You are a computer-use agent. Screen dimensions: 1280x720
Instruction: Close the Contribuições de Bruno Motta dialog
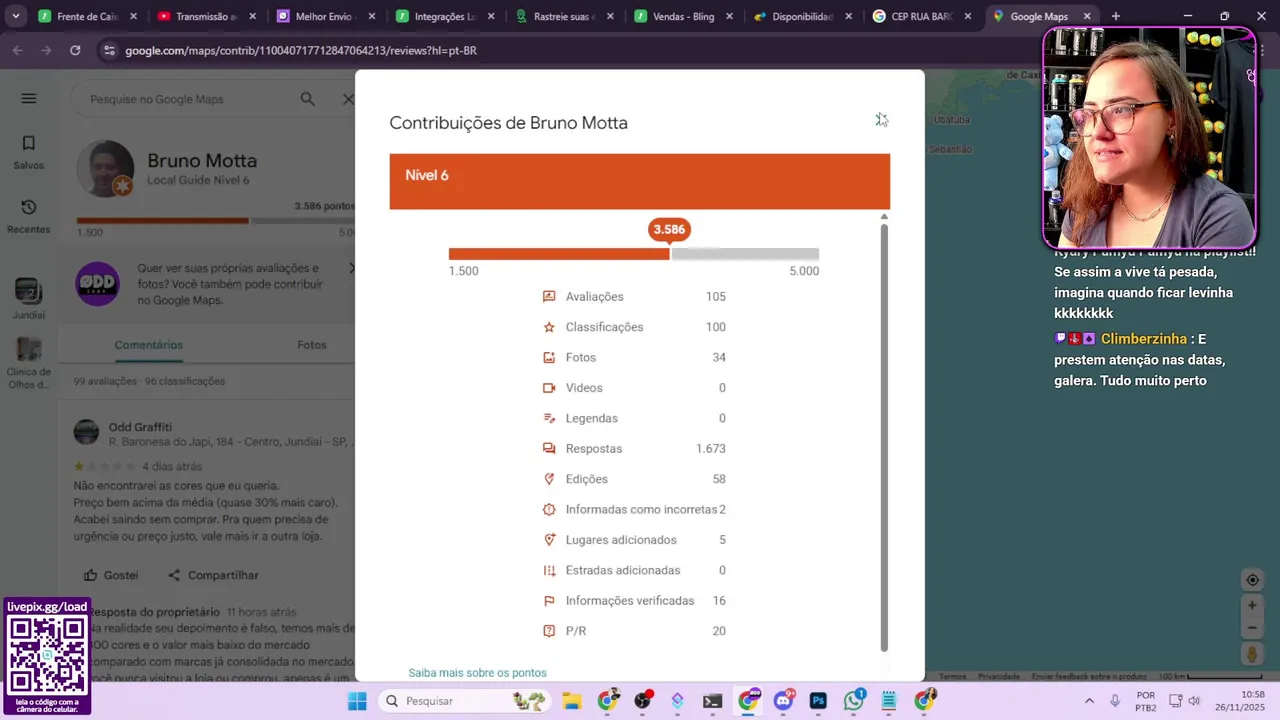[x=880, y=120]
